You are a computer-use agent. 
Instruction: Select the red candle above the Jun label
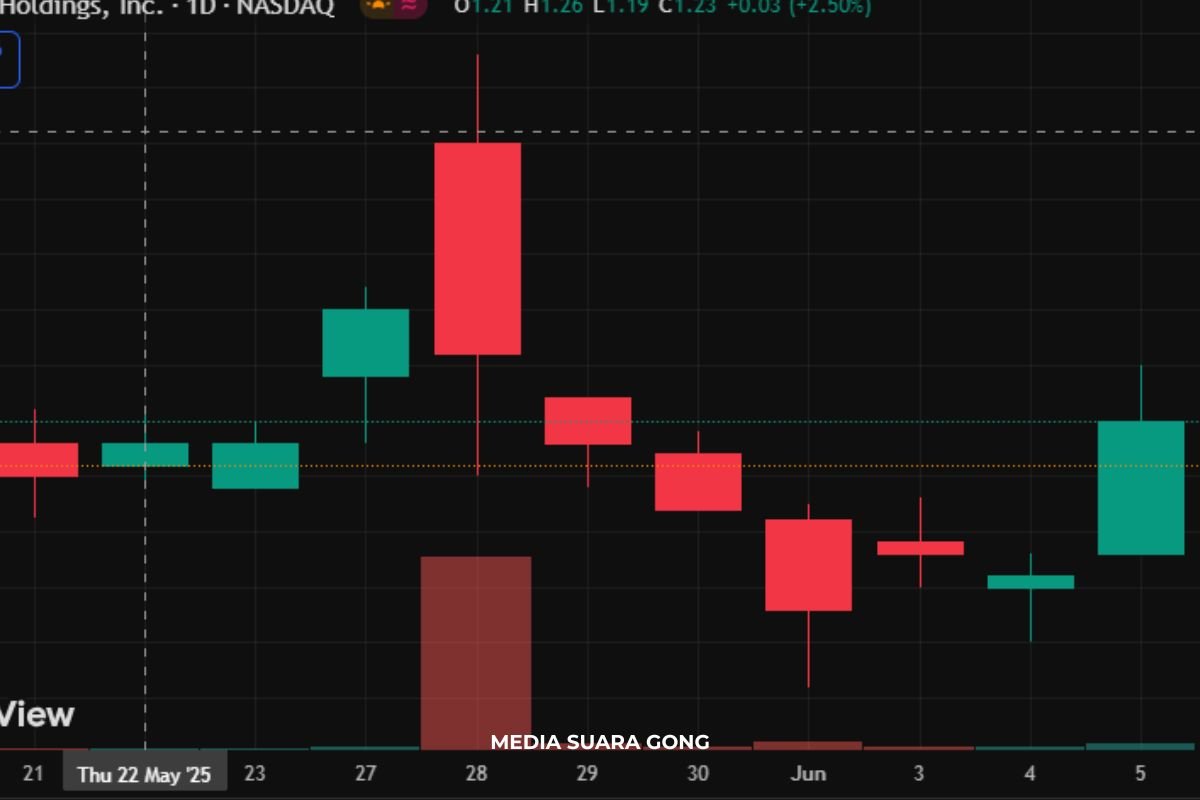(x=808, y=564)
